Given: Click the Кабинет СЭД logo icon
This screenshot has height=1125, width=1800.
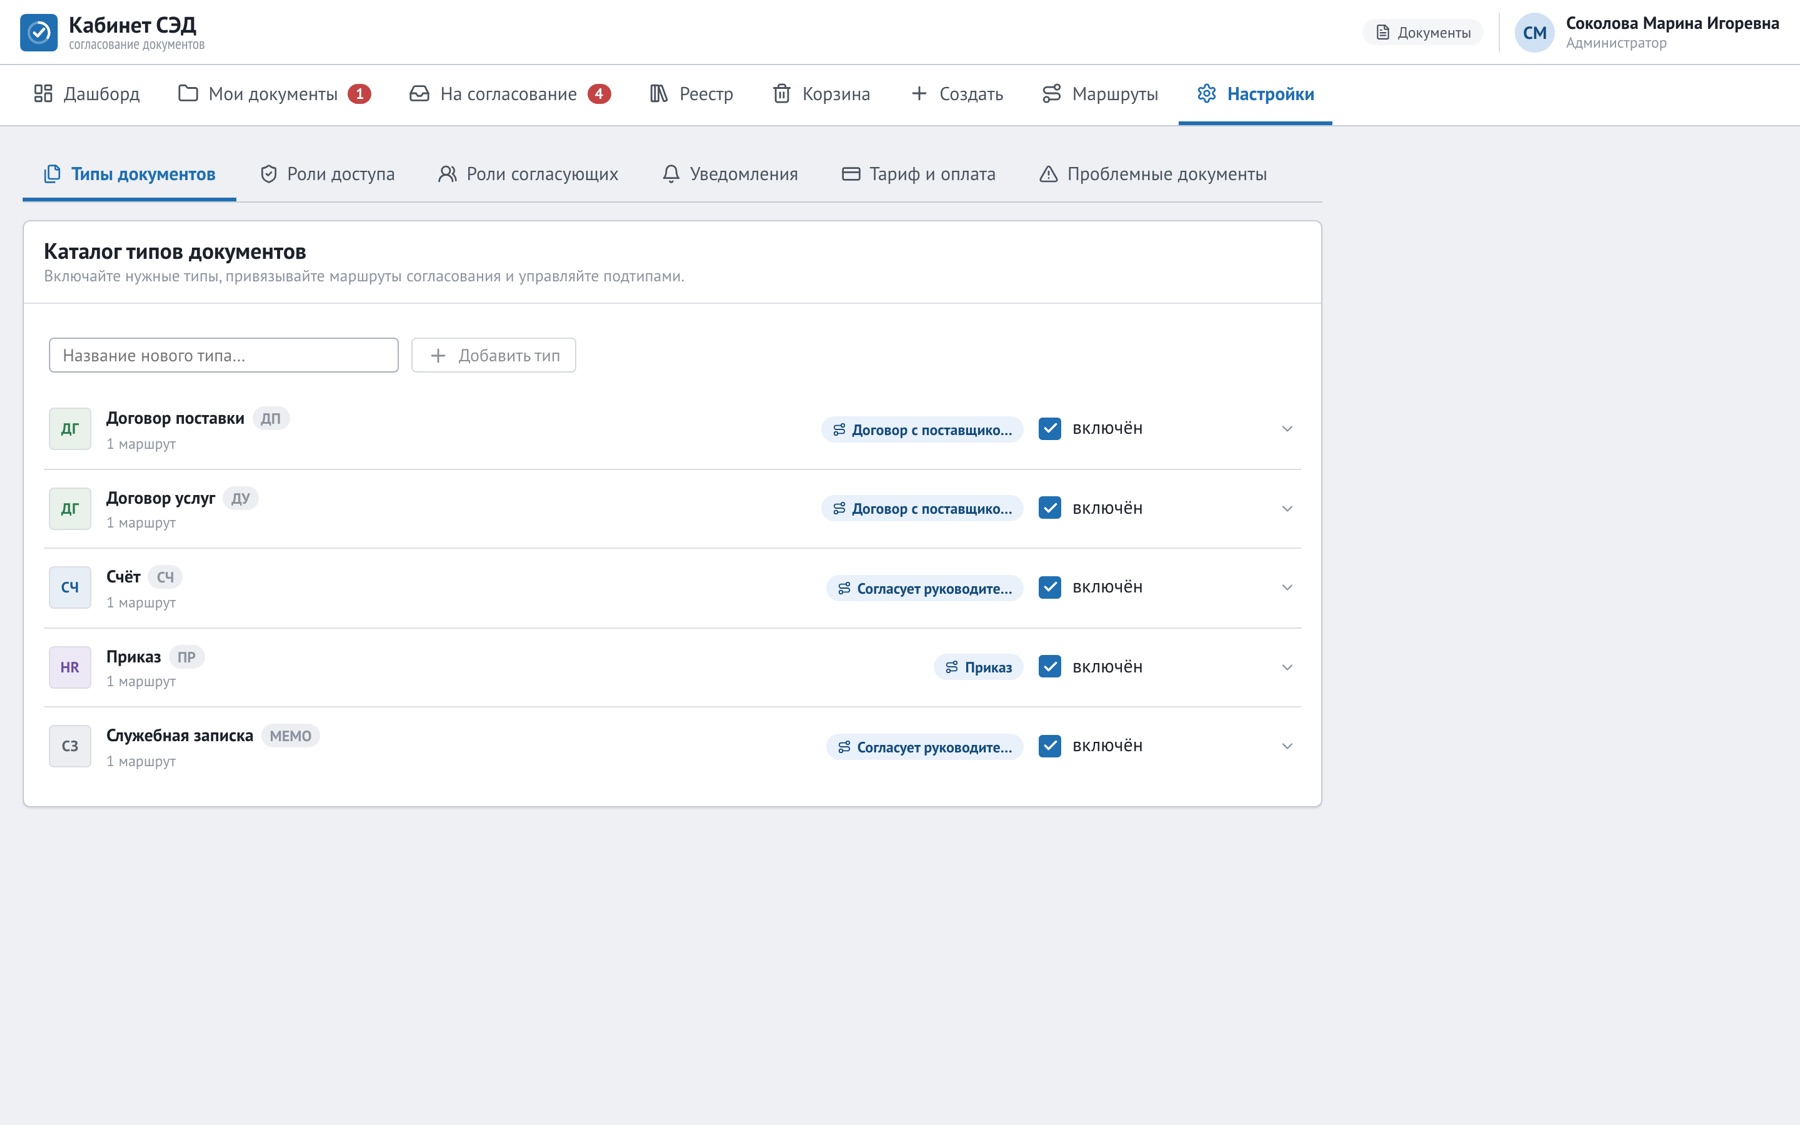Looking at the screenshot, I should point(39,32).
